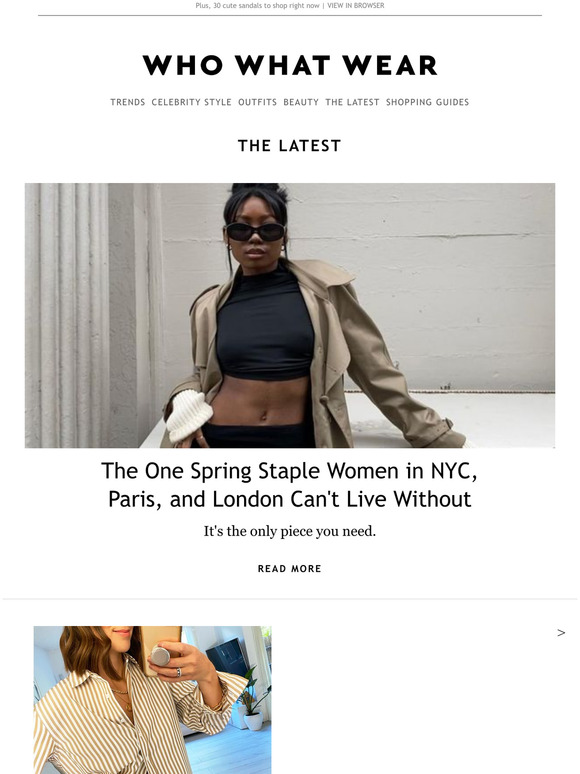Click the View in Browser link

[x=356, y=5]
